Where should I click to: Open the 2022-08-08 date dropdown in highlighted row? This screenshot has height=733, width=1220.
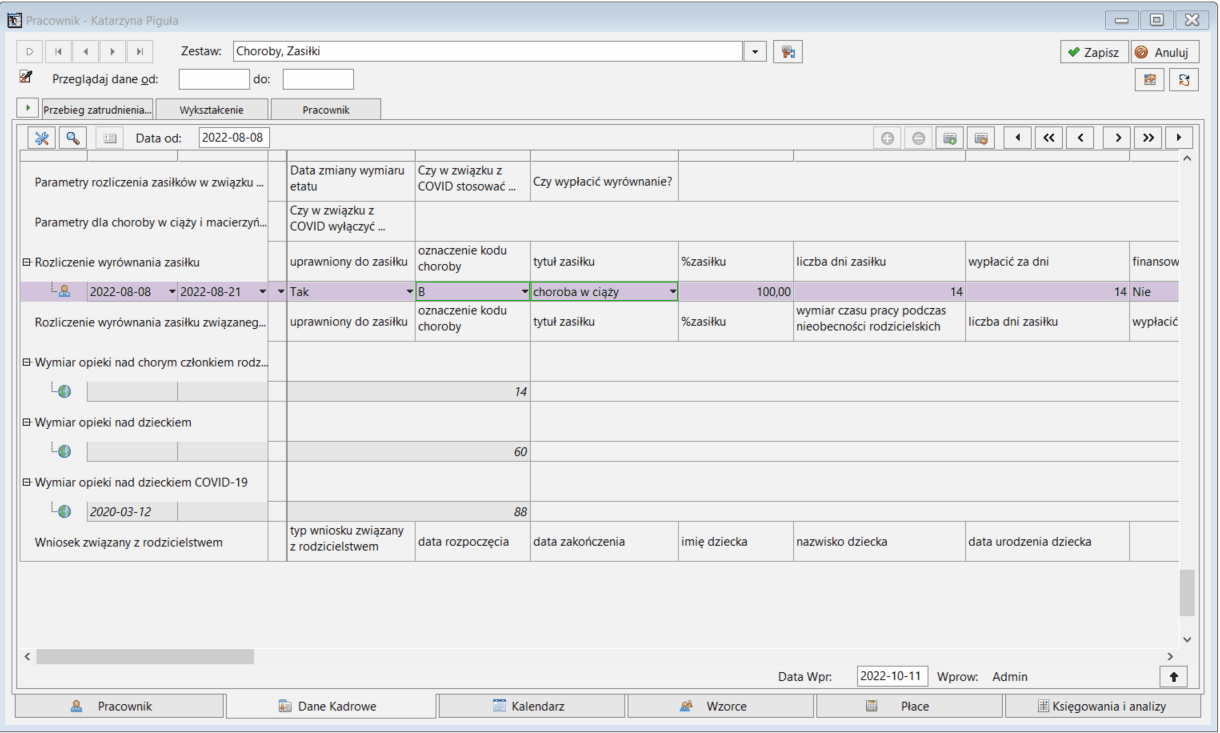[171, 292]
